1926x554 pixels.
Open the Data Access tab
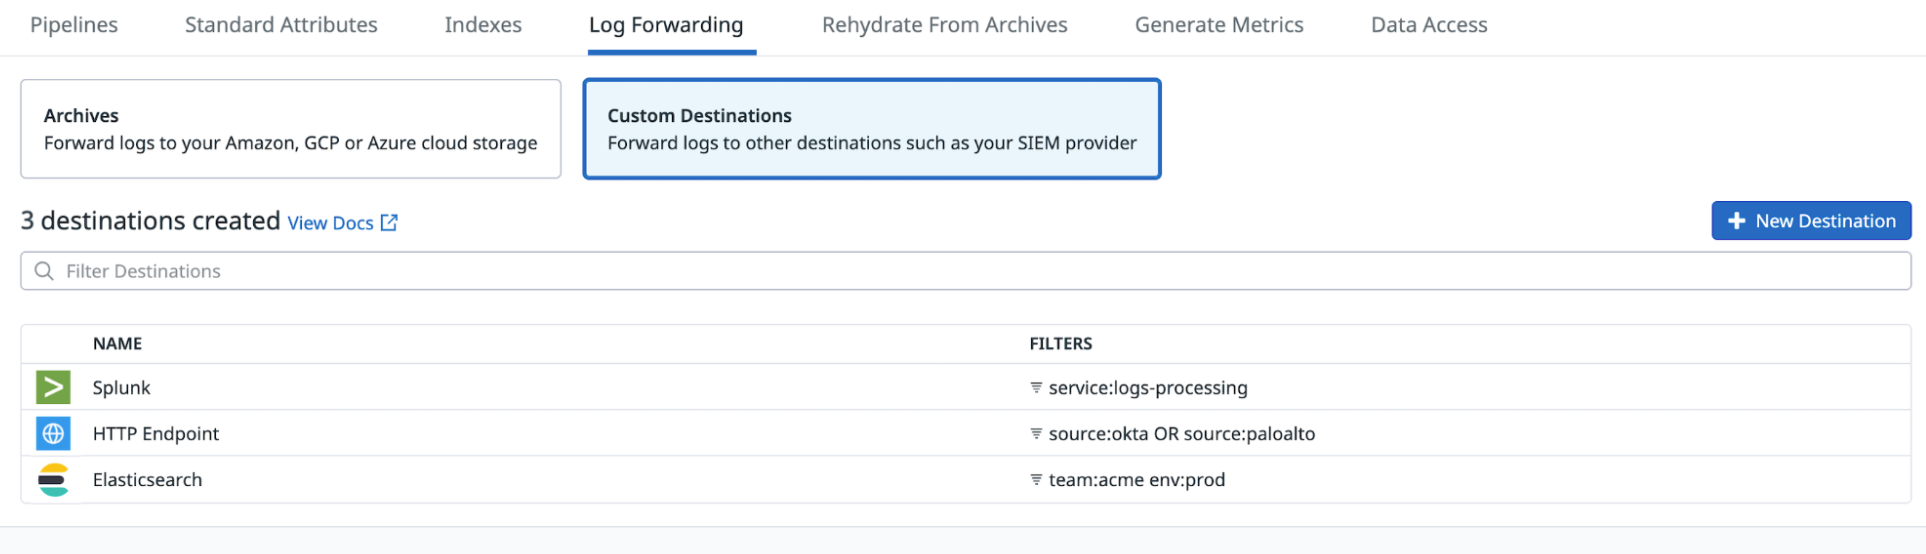click(1429, 25)
